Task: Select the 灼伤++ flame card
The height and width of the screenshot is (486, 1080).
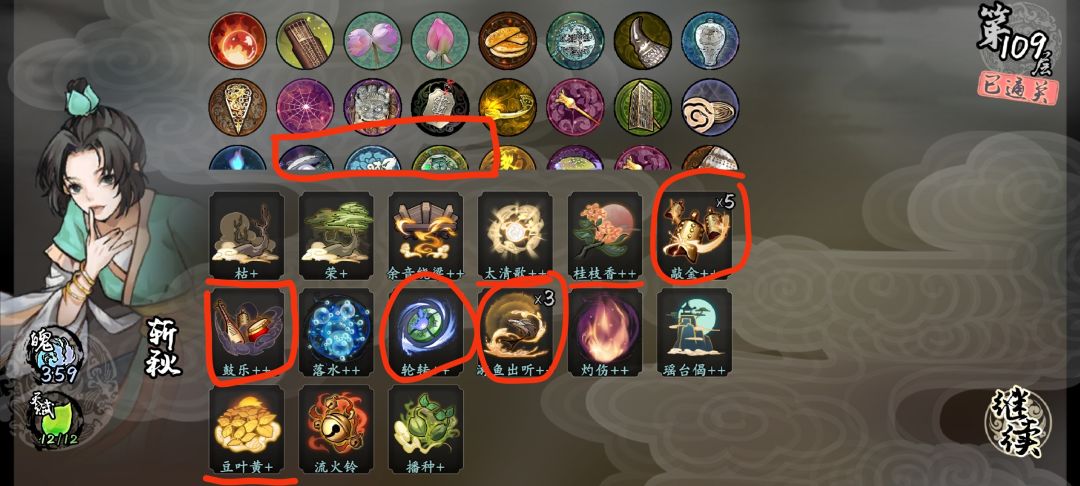Action: 605,332
